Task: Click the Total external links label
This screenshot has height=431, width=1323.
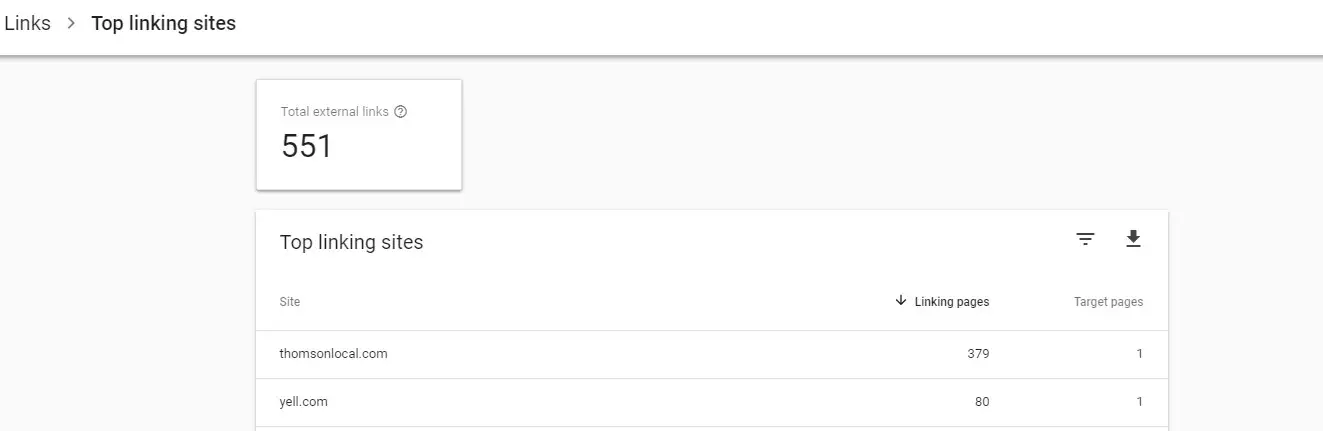Action: click(x=335, y=112)
